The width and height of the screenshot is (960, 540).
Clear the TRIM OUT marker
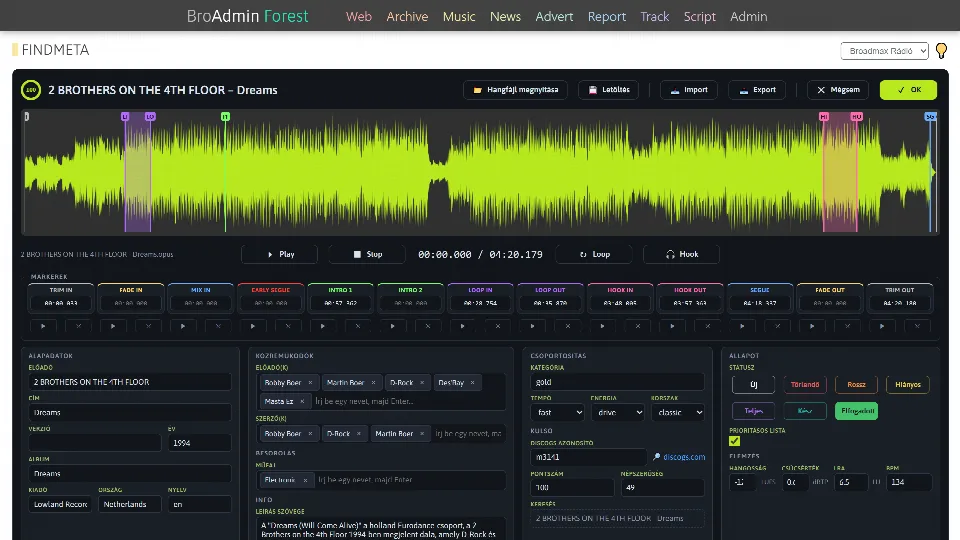coord(917,326)
